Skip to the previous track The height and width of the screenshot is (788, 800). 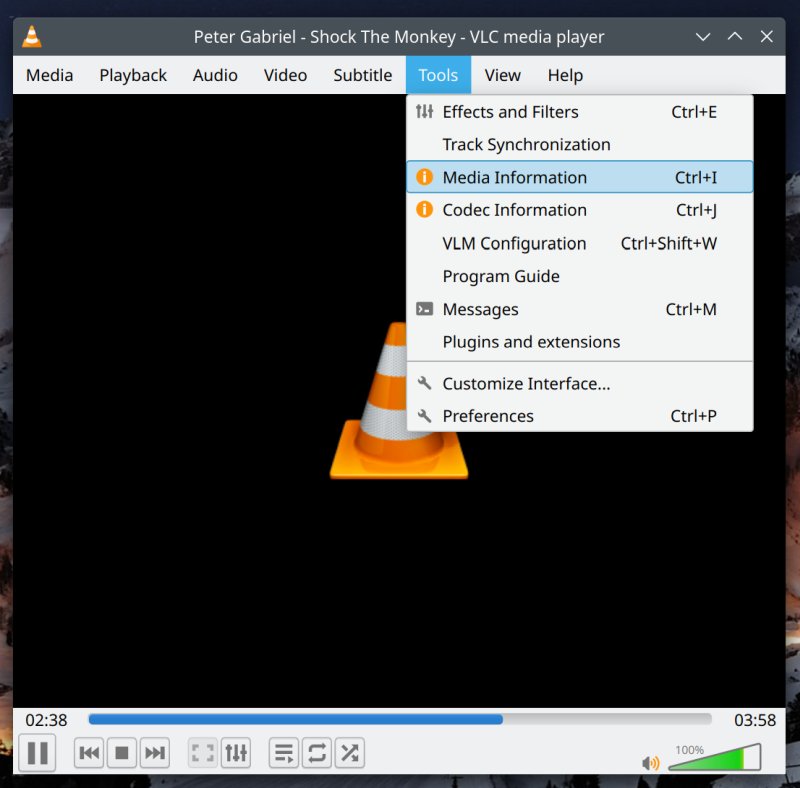coord(89,753)
